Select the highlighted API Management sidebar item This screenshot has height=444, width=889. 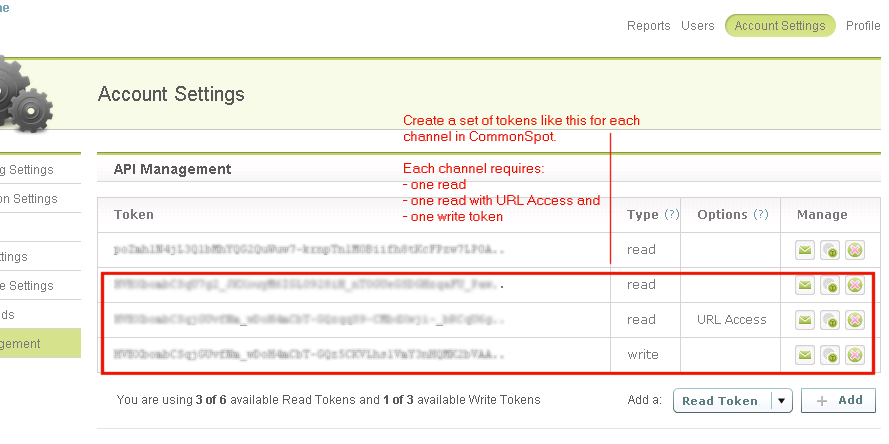pos(35,344)
